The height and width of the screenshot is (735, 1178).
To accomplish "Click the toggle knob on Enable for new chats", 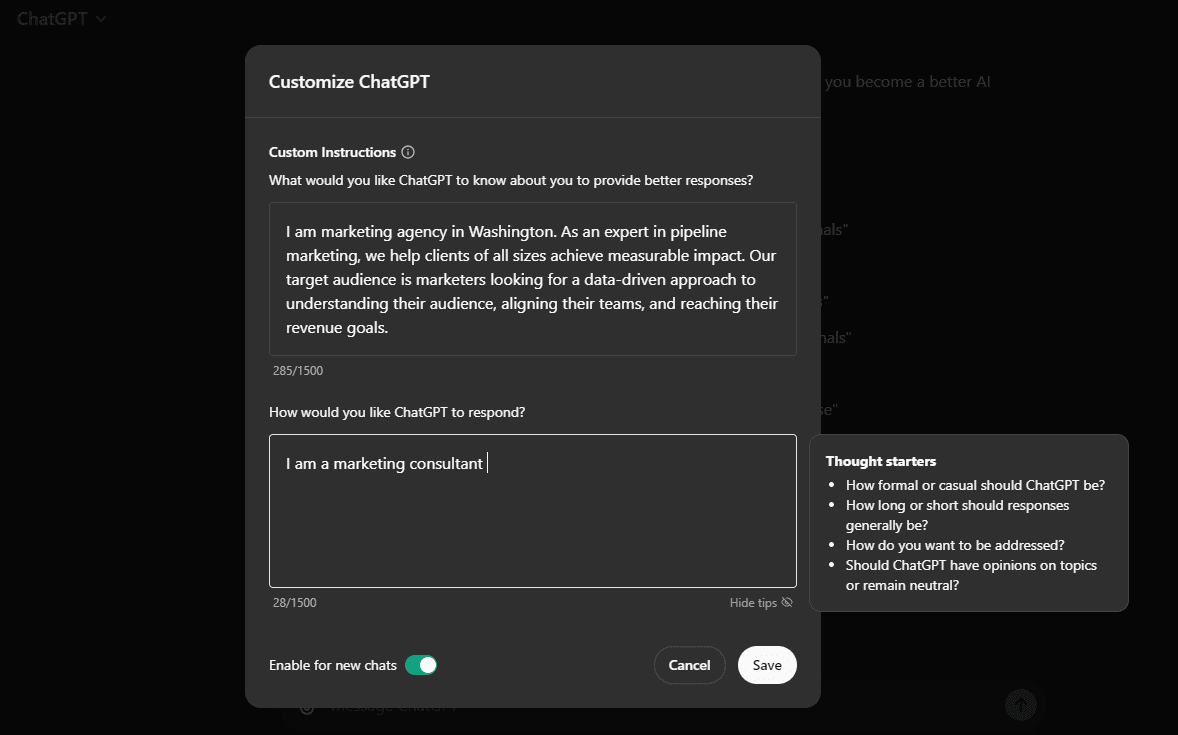I will click(x=427, y=664).
